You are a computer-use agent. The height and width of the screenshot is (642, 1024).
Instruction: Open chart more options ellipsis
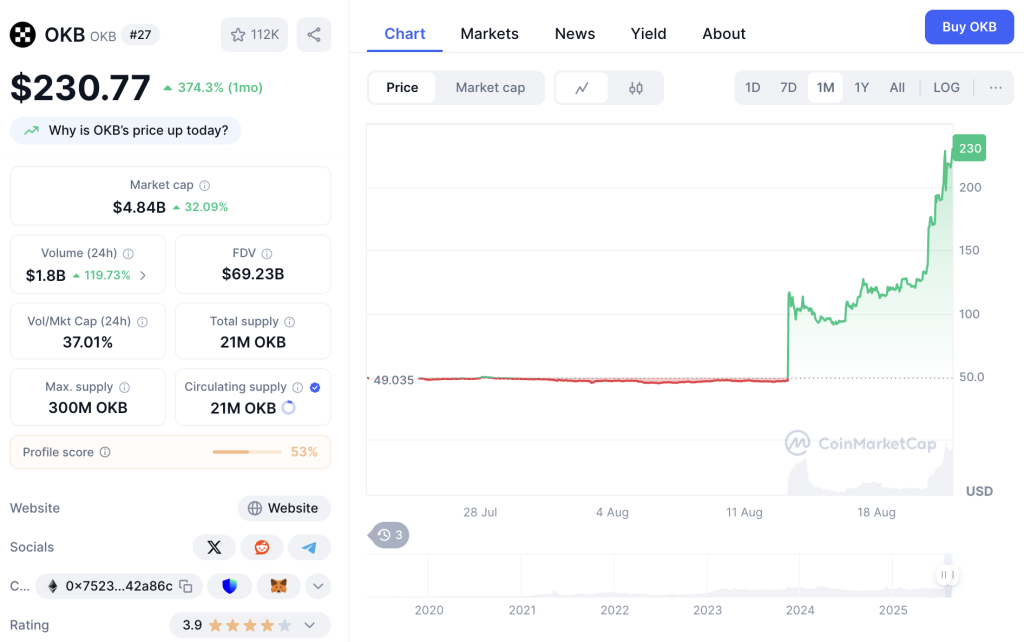tap(995, 88)
